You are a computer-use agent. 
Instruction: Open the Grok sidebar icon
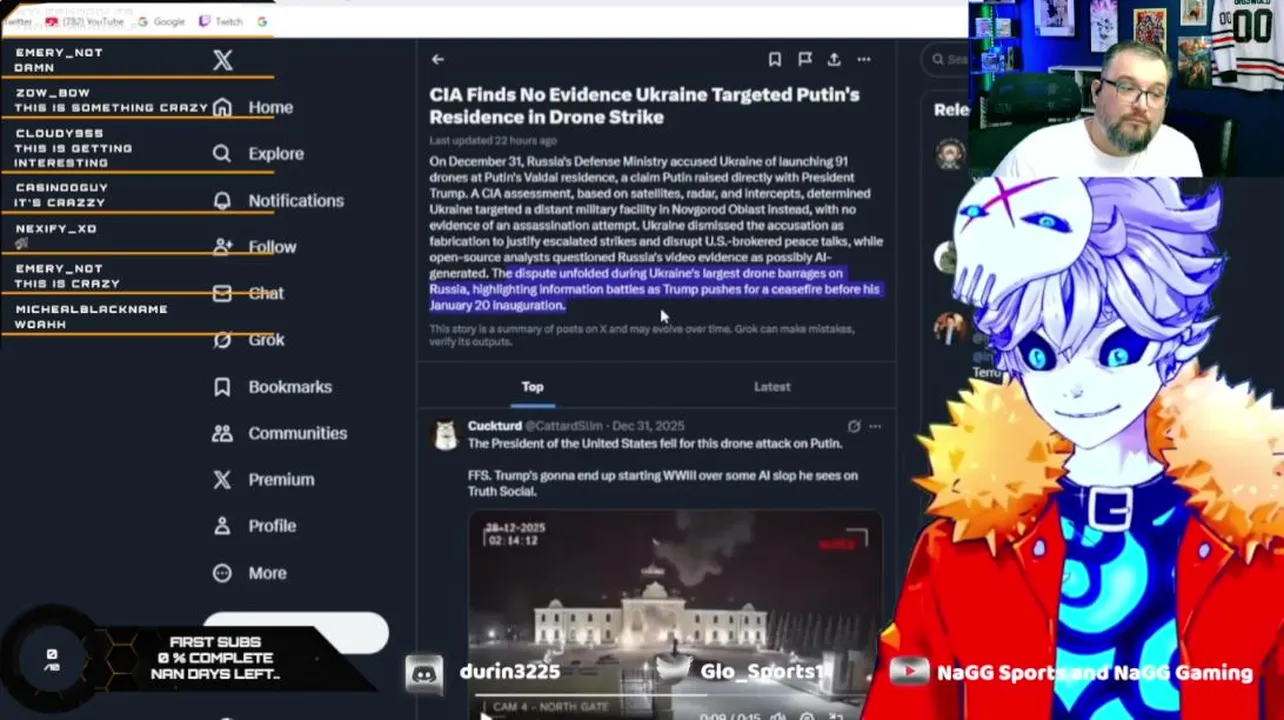coord(222,340)
